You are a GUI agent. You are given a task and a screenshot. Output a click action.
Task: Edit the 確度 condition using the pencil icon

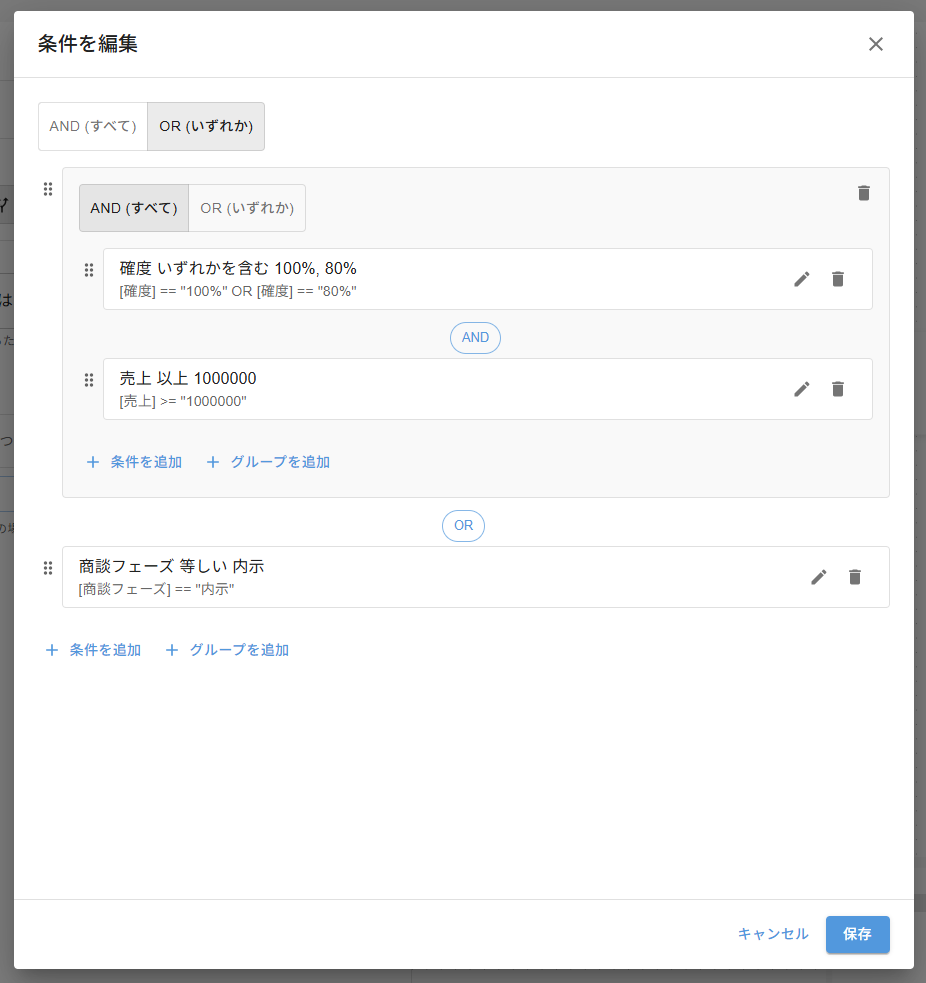coord(802,279)
